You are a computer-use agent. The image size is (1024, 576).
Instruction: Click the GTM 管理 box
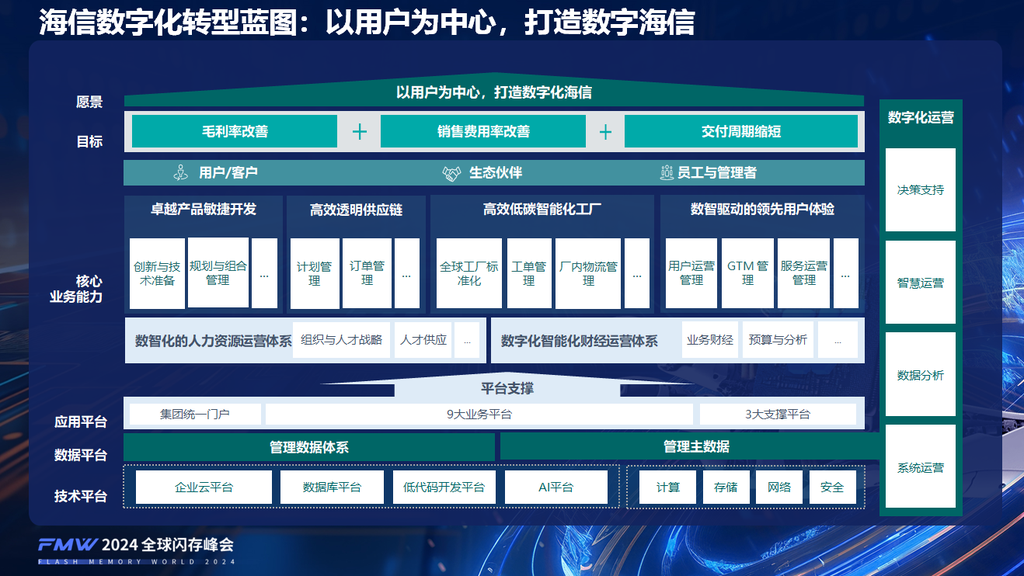pyautogui.click(x=747, y=273)
